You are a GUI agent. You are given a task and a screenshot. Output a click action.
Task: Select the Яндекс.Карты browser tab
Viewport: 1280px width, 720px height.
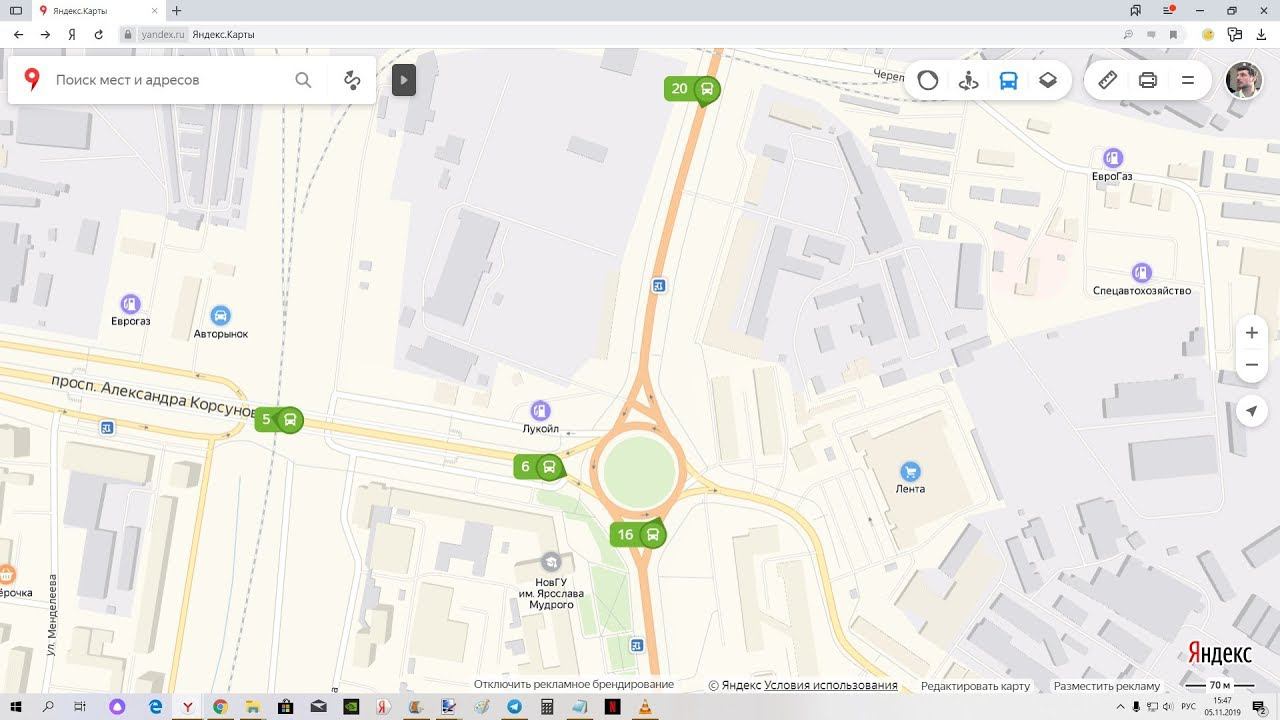[98, 10]
